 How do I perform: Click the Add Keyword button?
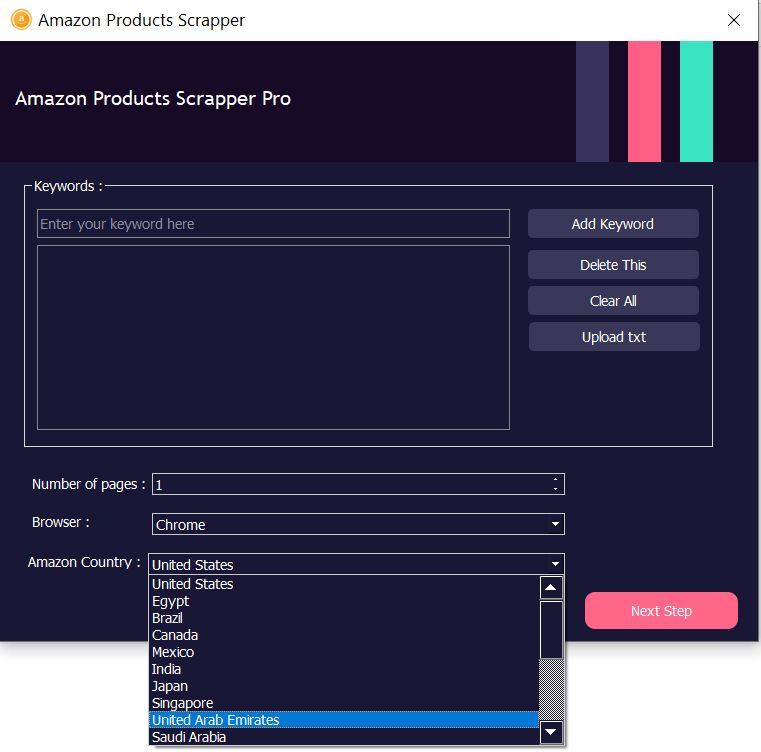click(613, 224)
